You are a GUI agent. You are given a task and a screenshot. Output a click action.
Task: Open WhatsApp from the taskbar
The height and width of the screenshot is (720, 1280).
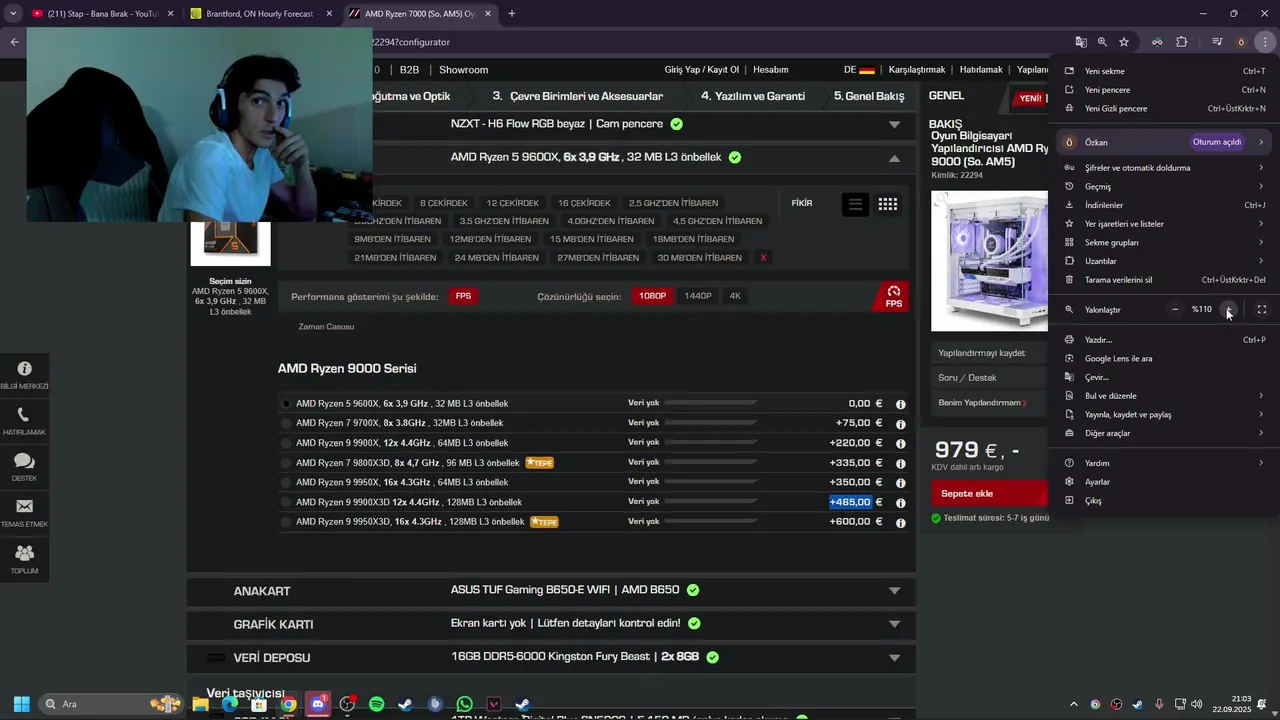pos(464,704)
